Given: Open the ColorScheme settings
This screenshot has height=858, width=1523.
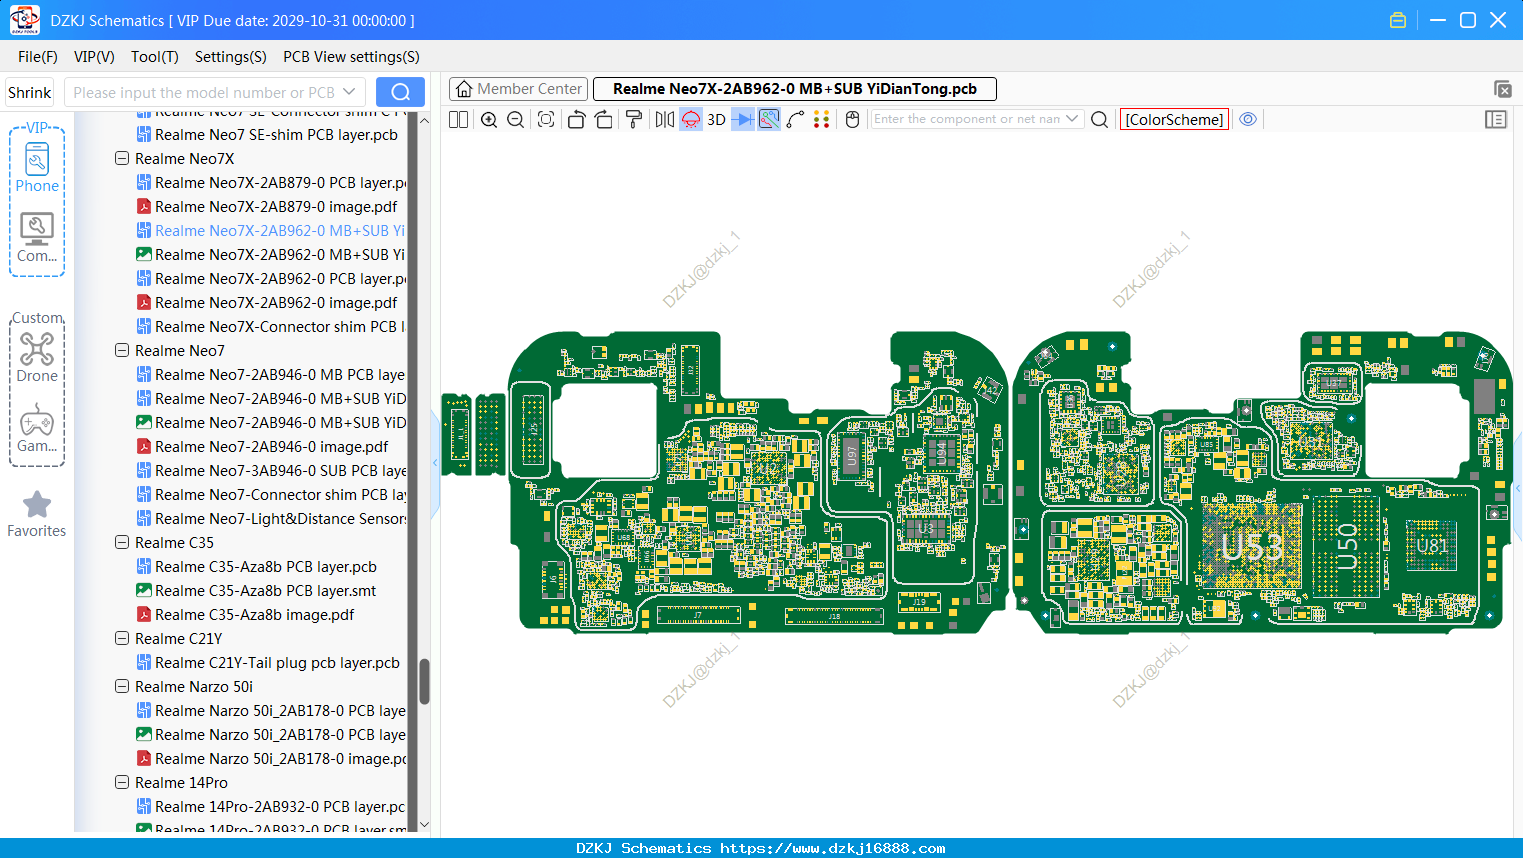Looking at the screenshot, I should (x=1174, y=119).
